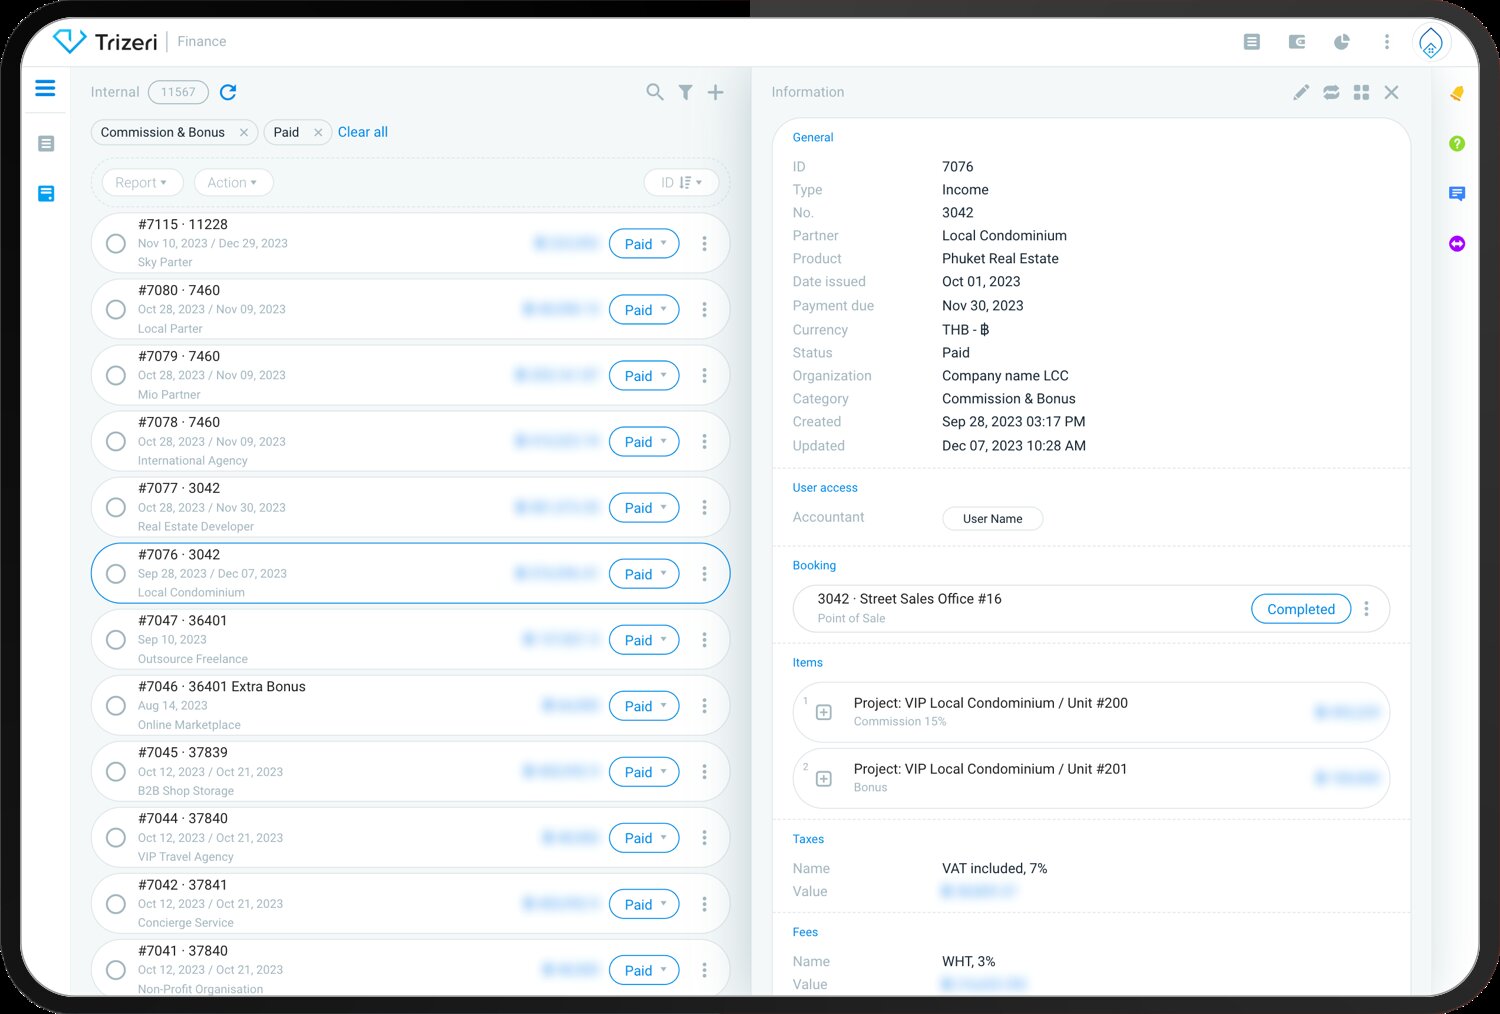Click the refresh icon next to Internal
The image size is (1500, 1014).
[x=228, y=92]
